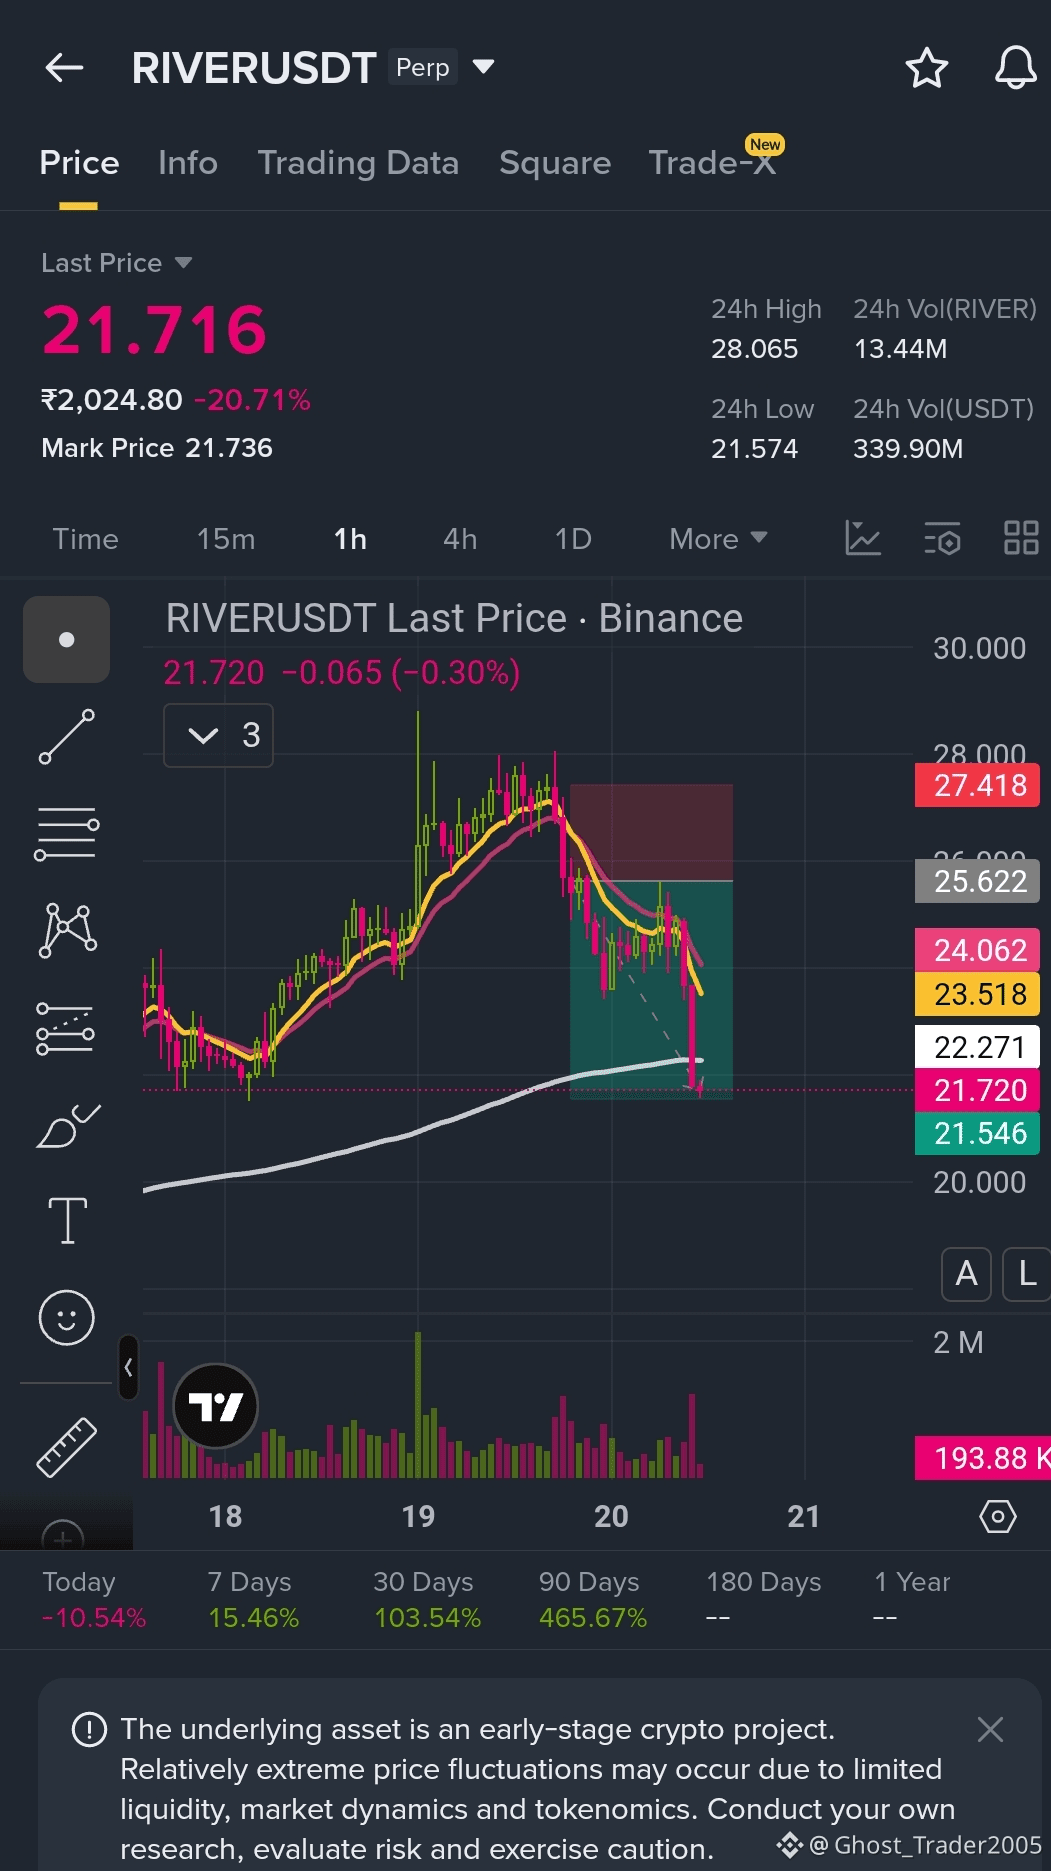The image size is (1051, 1871).
Task: Tap the large 21.716 last price
Action: click(154, 330)
